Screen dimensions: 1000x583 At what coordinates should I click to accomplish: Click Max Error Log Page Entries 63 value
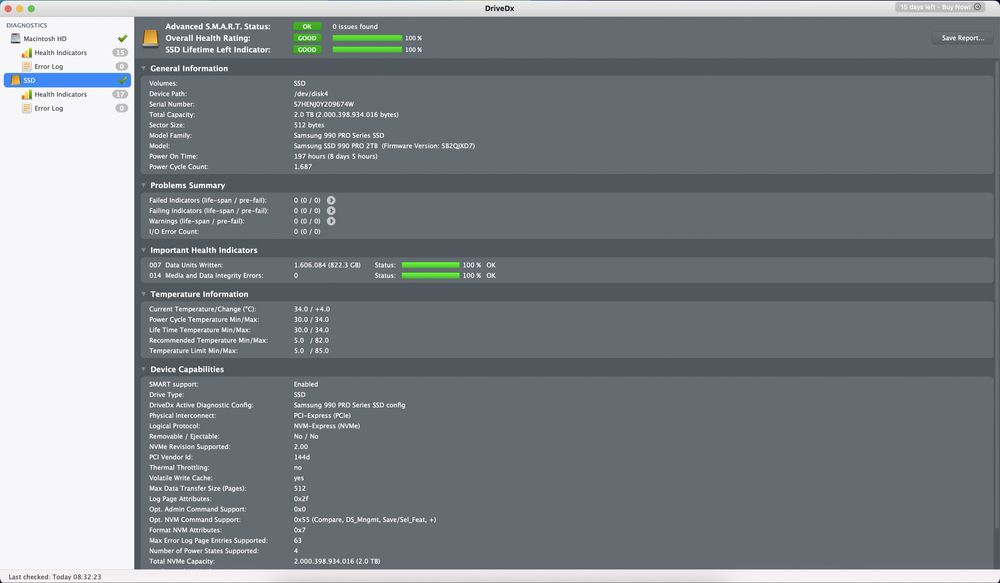[298, 541]
